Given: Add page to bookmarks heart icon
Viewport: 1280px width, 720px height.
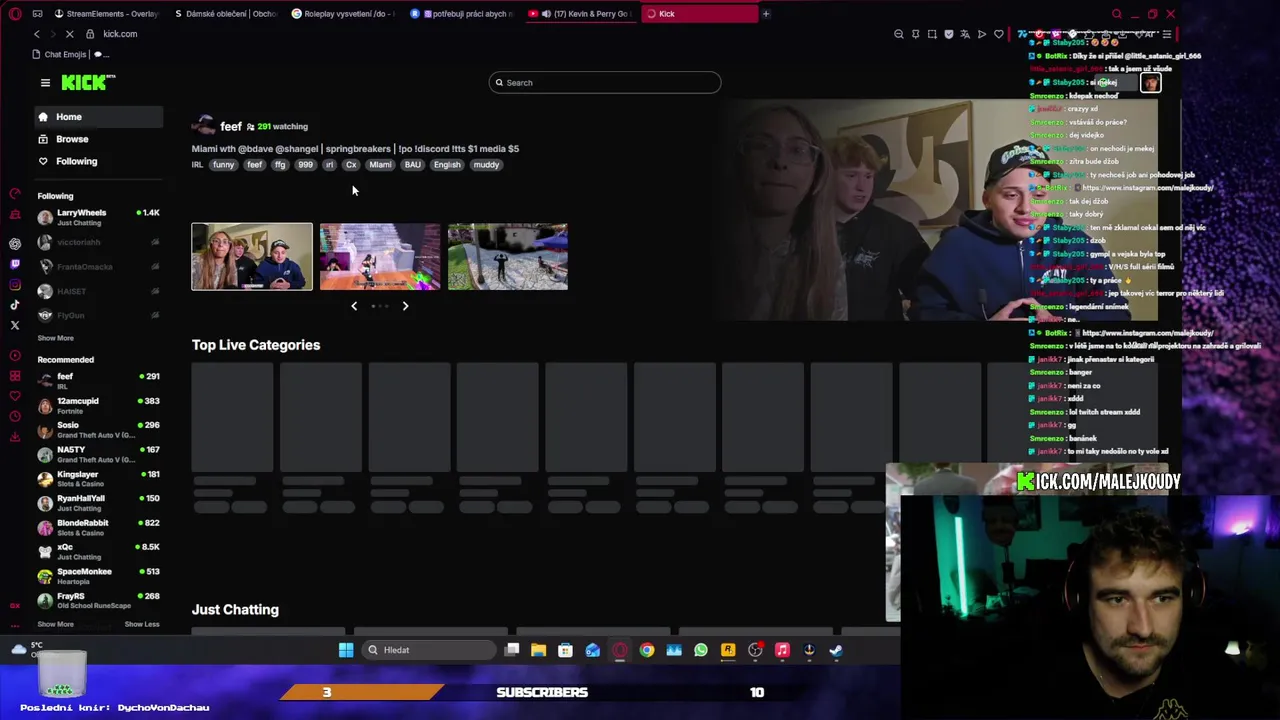Looking at the screenshot, I should point(998,34).
